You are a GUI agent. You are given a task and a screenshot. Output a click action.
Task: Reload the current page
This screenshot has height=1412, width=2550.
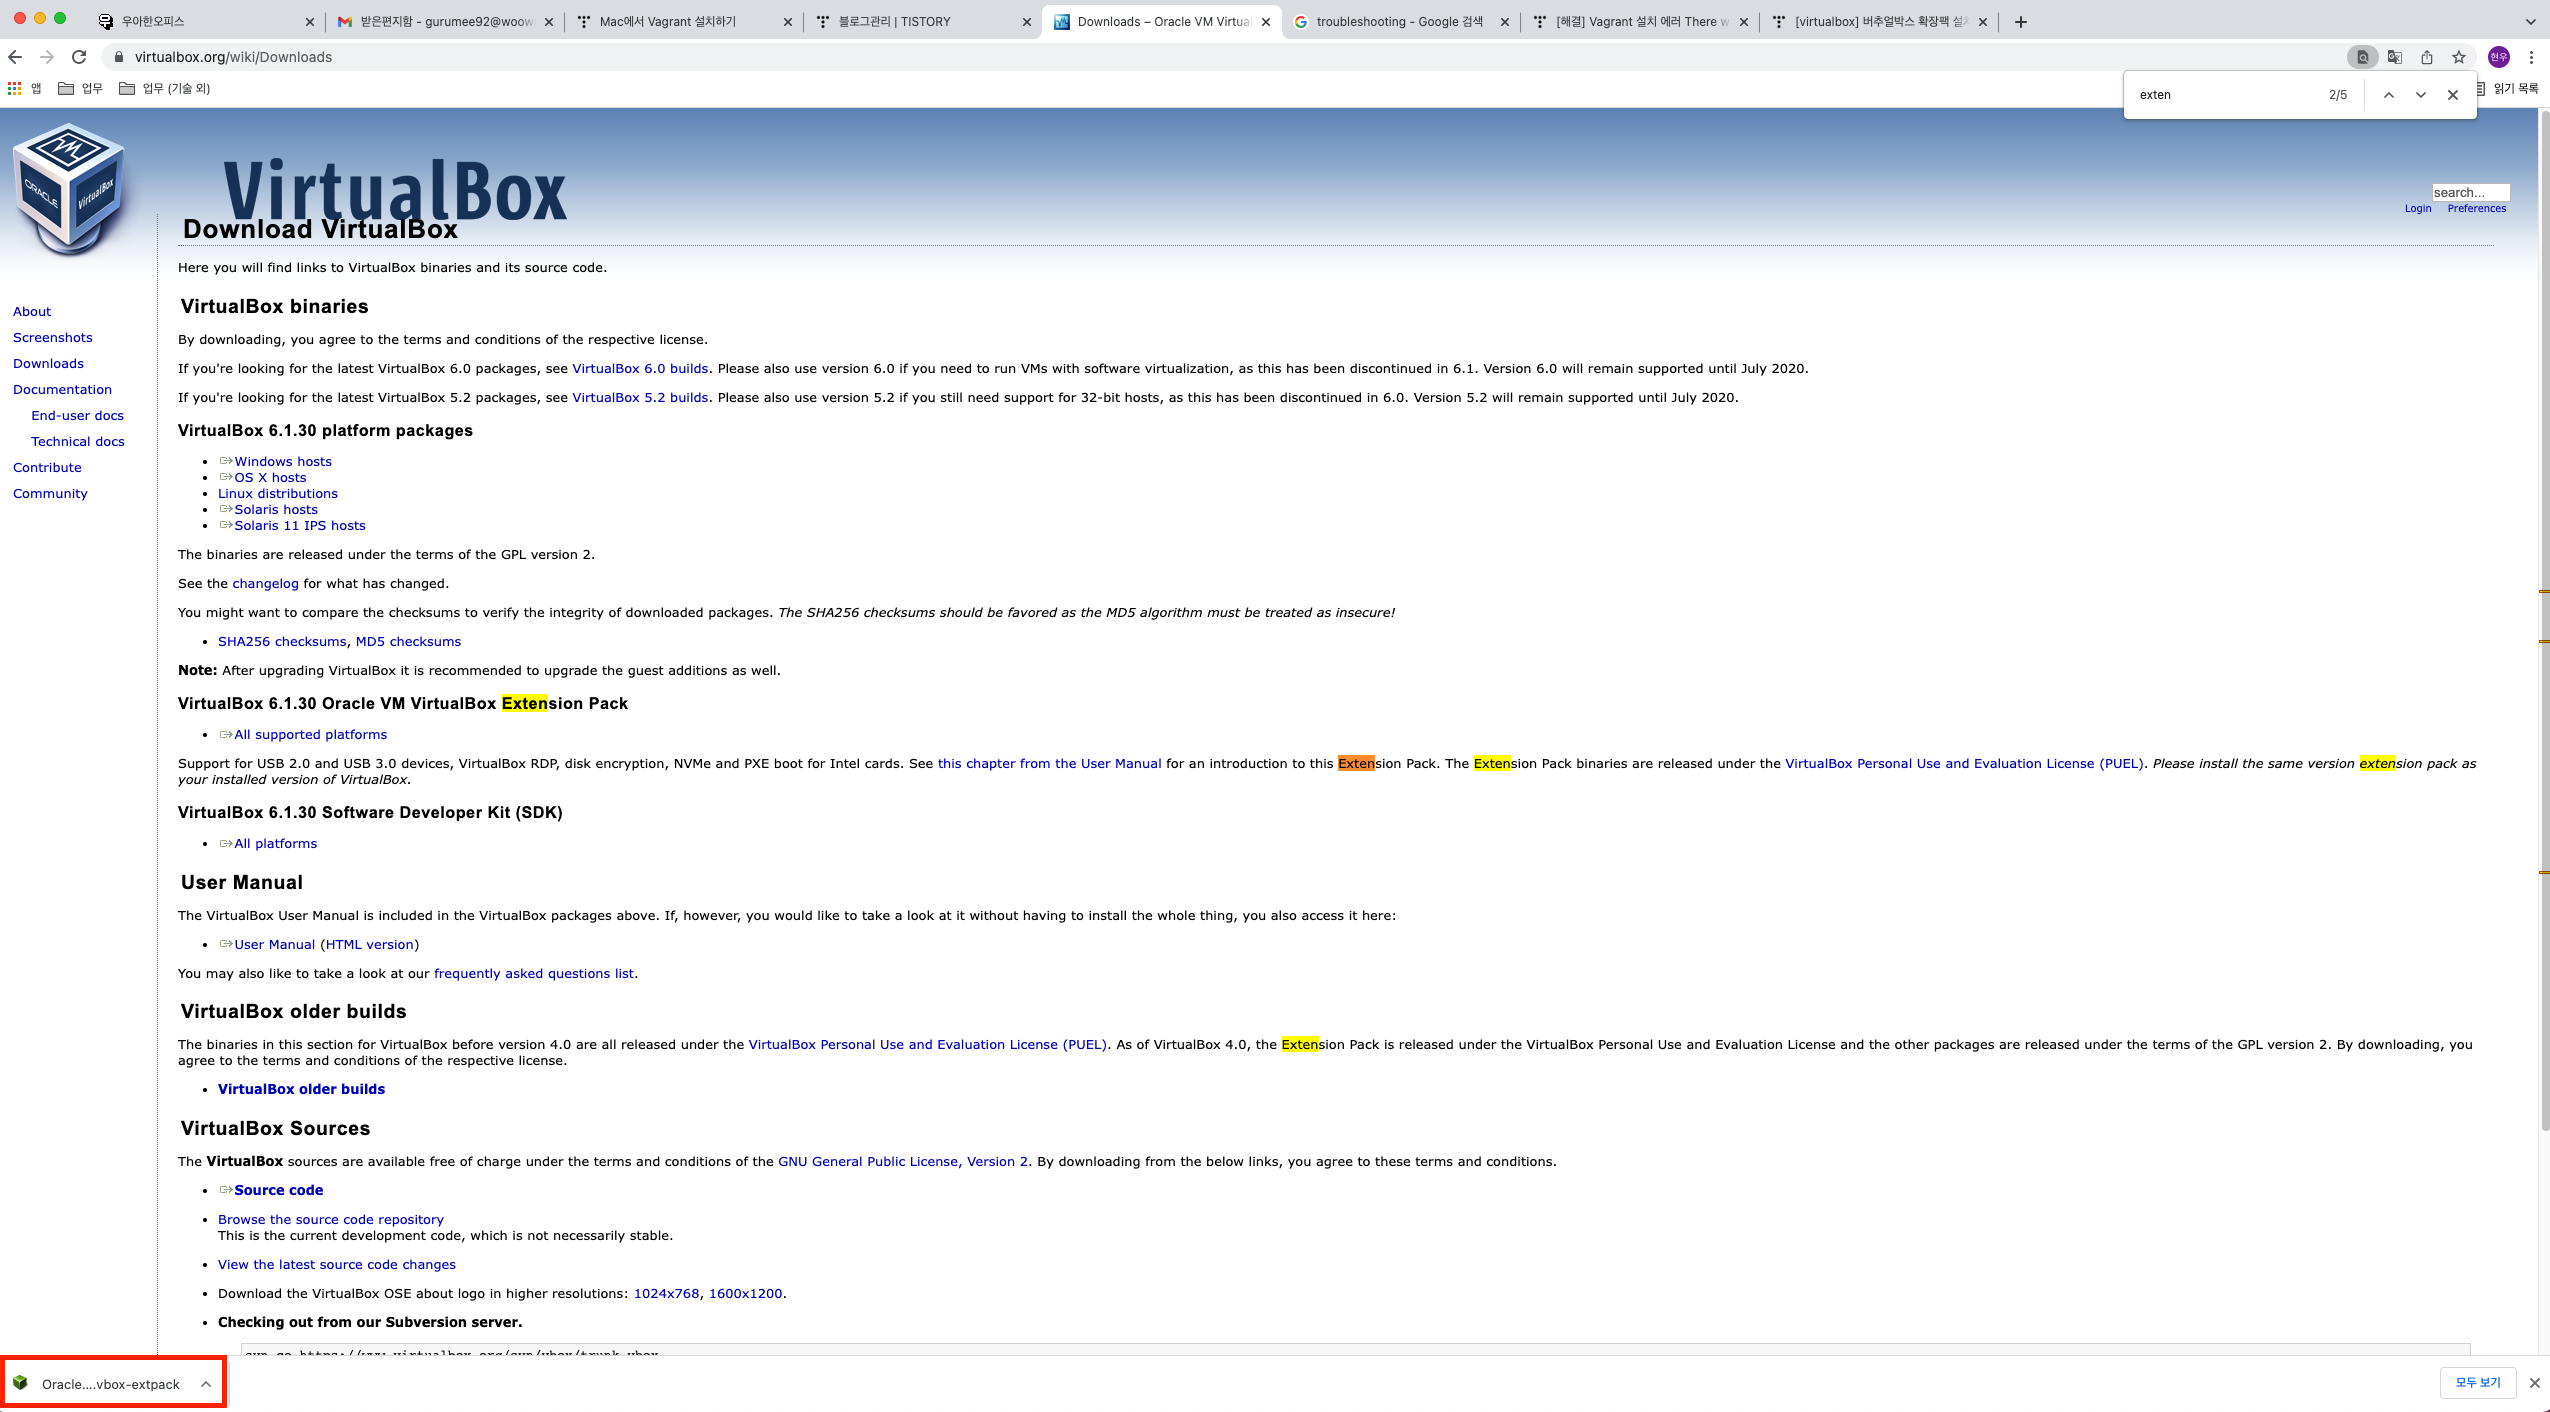pos(79,57)
